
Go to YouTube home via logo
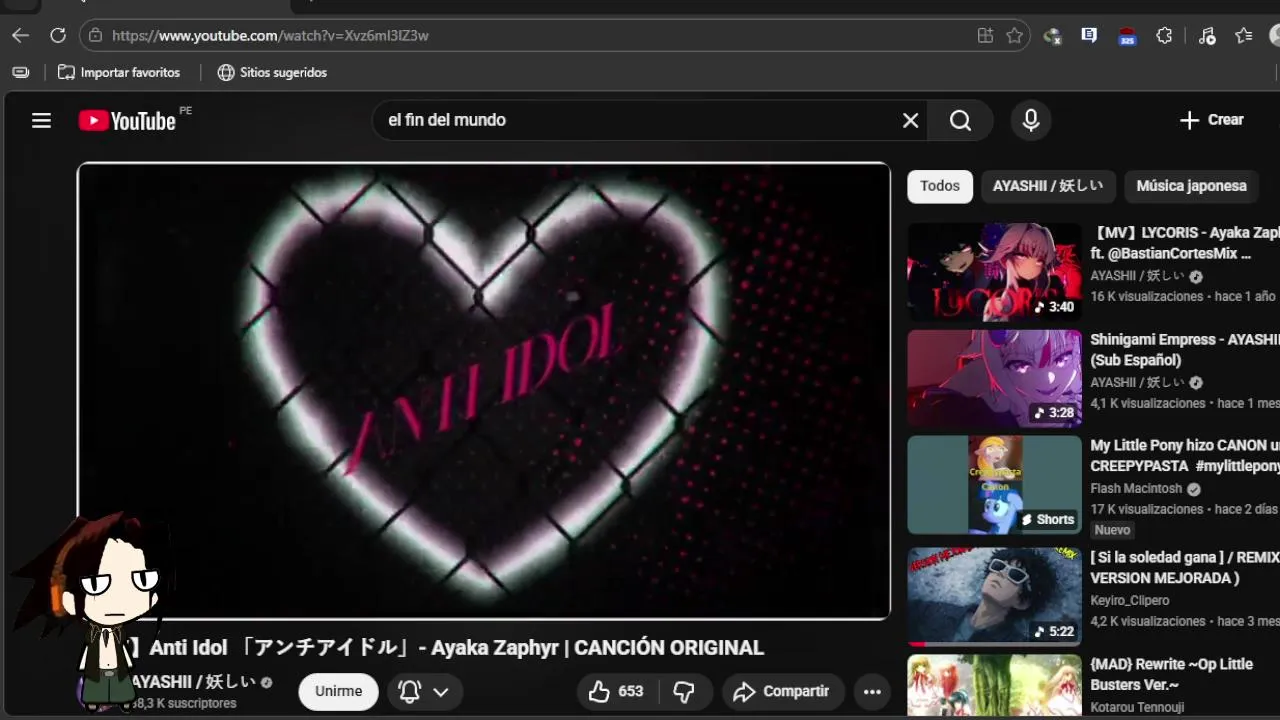[128, 121]
